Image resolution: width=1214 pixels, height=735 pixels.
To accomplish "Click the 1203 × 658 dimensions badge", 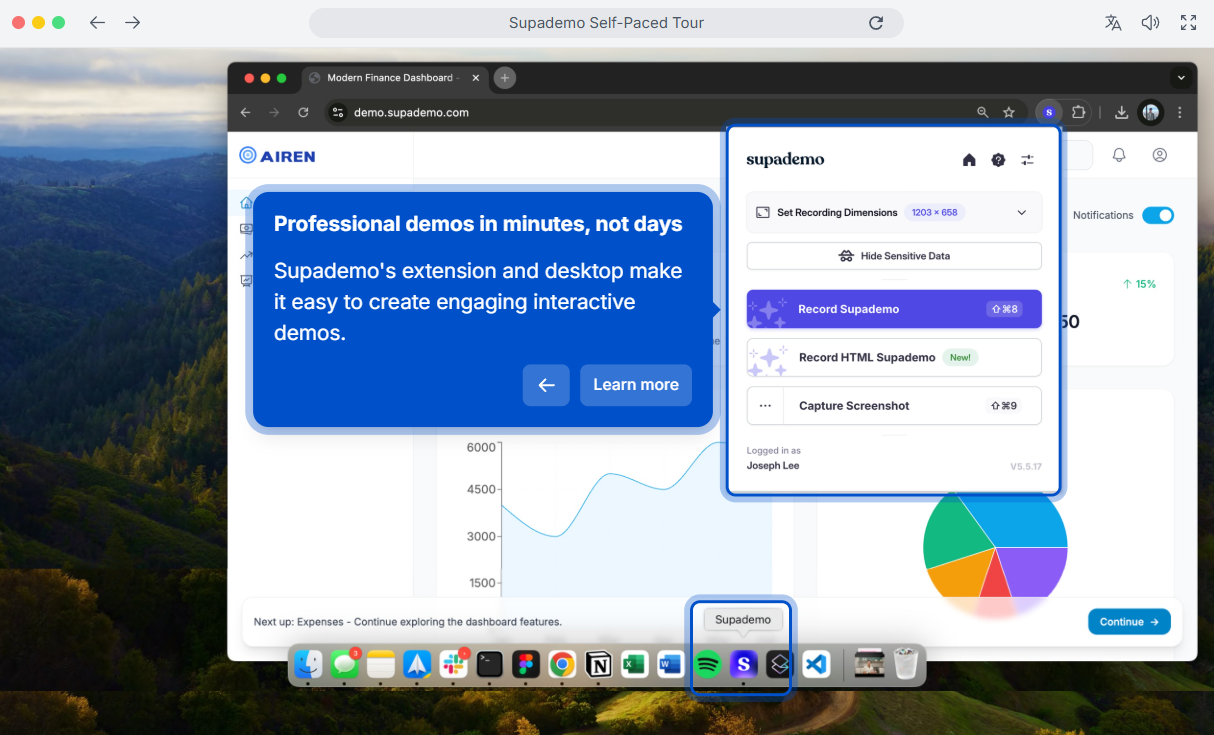I will click(934, 212).
